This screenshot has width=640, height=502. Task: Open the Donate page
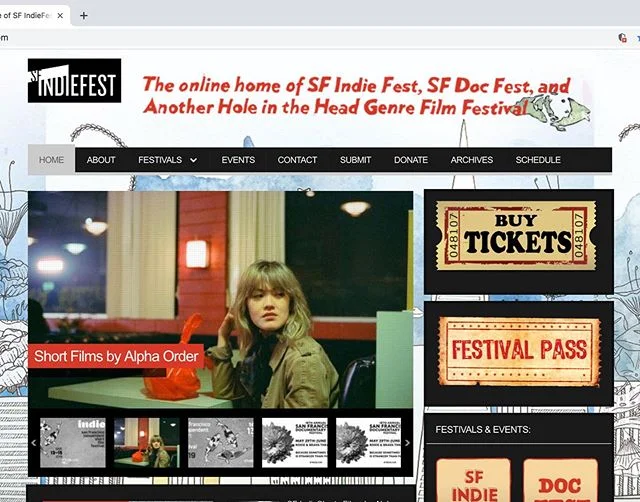tap(411, 160)
